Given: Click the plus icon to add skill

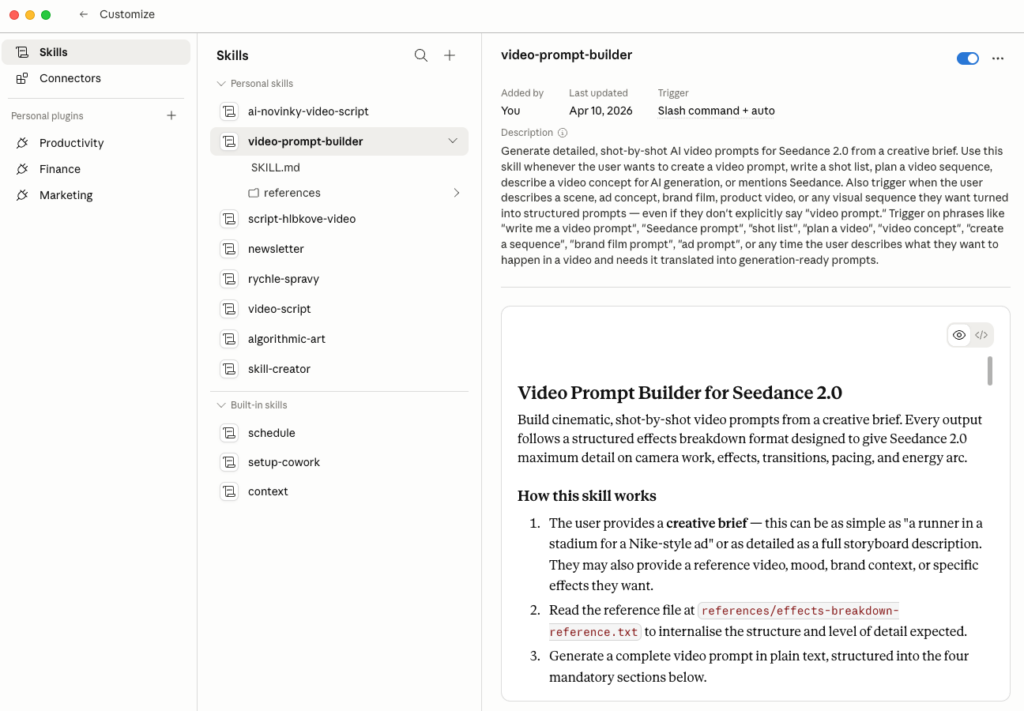Looking at the screenshot, I should [450, 56].
